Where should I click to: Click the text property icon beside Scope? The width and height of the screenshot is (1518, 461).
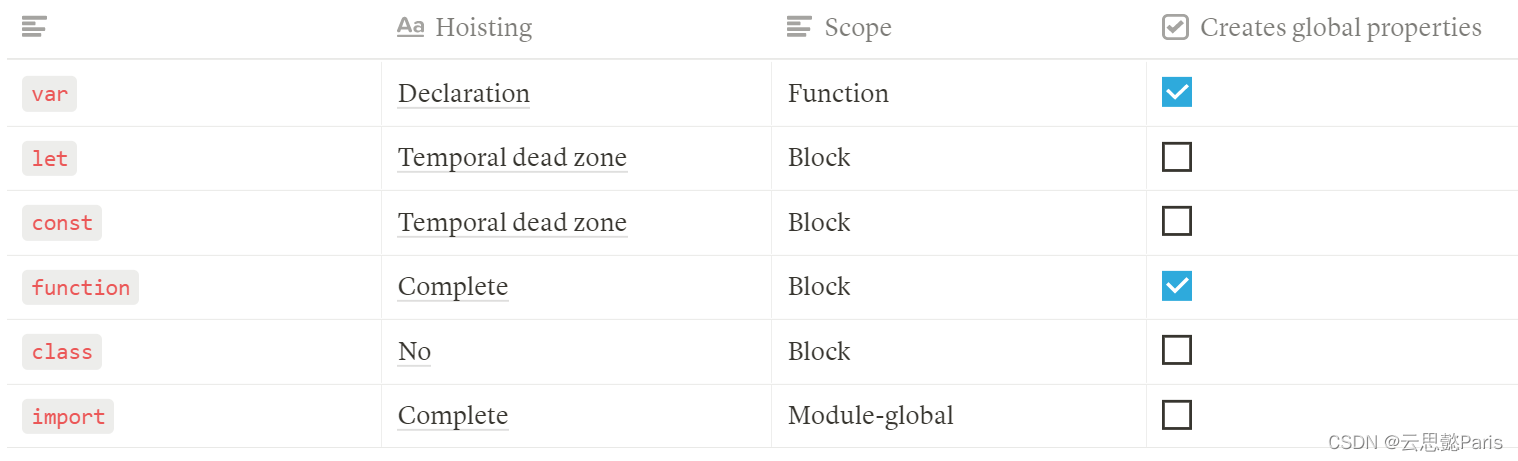tap(799, 27)
